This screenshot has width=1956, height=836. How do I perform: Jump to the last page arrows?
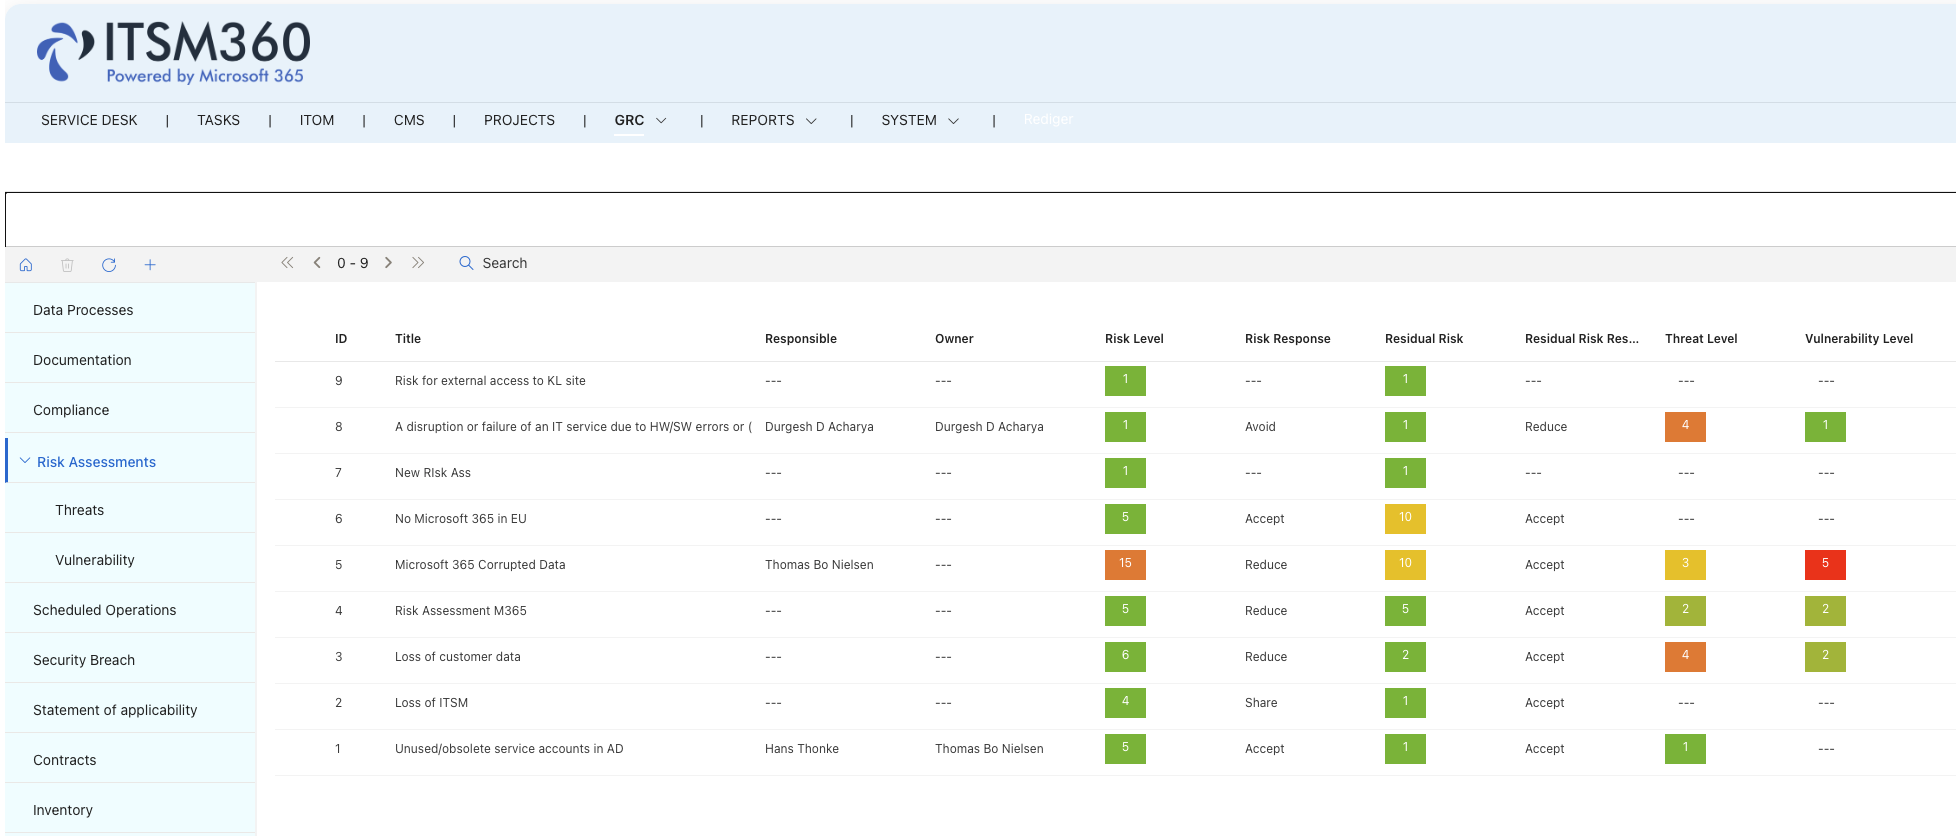tap(418, 263)
